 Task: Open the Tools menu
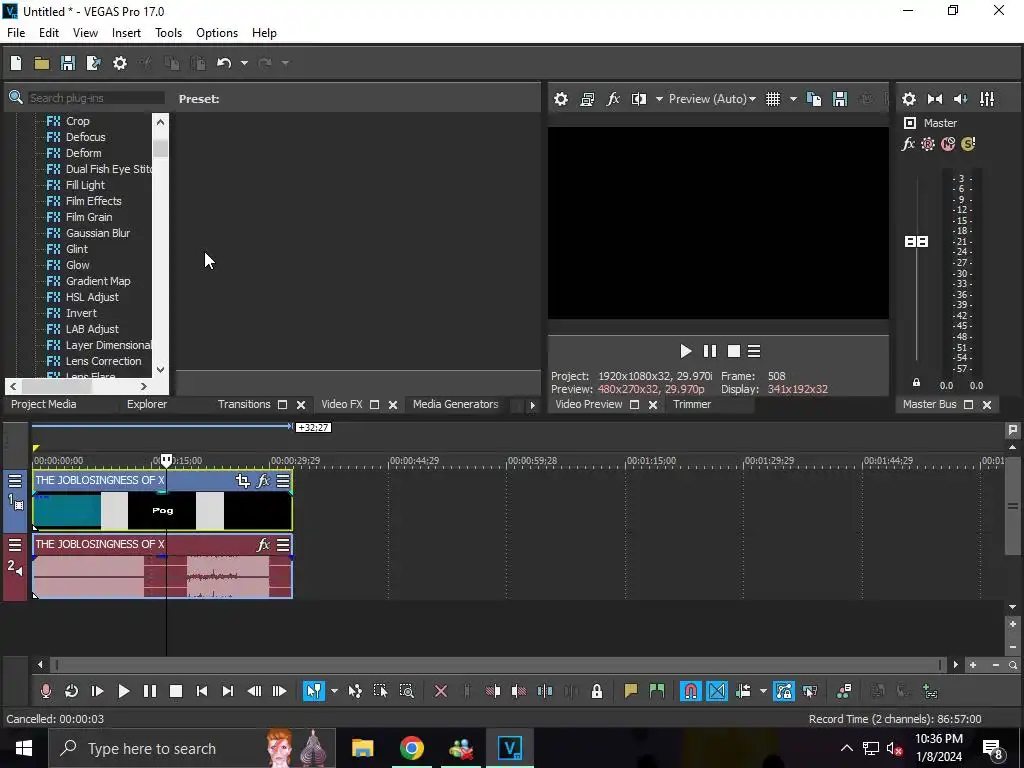[x=168, y=33]
